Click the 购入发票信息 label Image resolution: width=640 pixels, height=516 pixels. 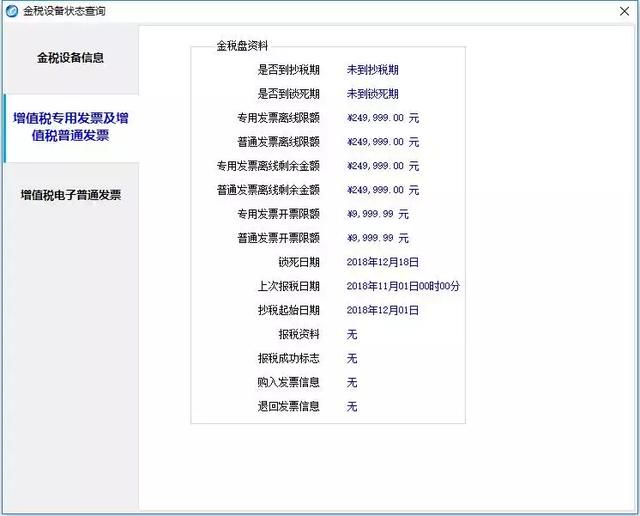click(x=289, y=383)
